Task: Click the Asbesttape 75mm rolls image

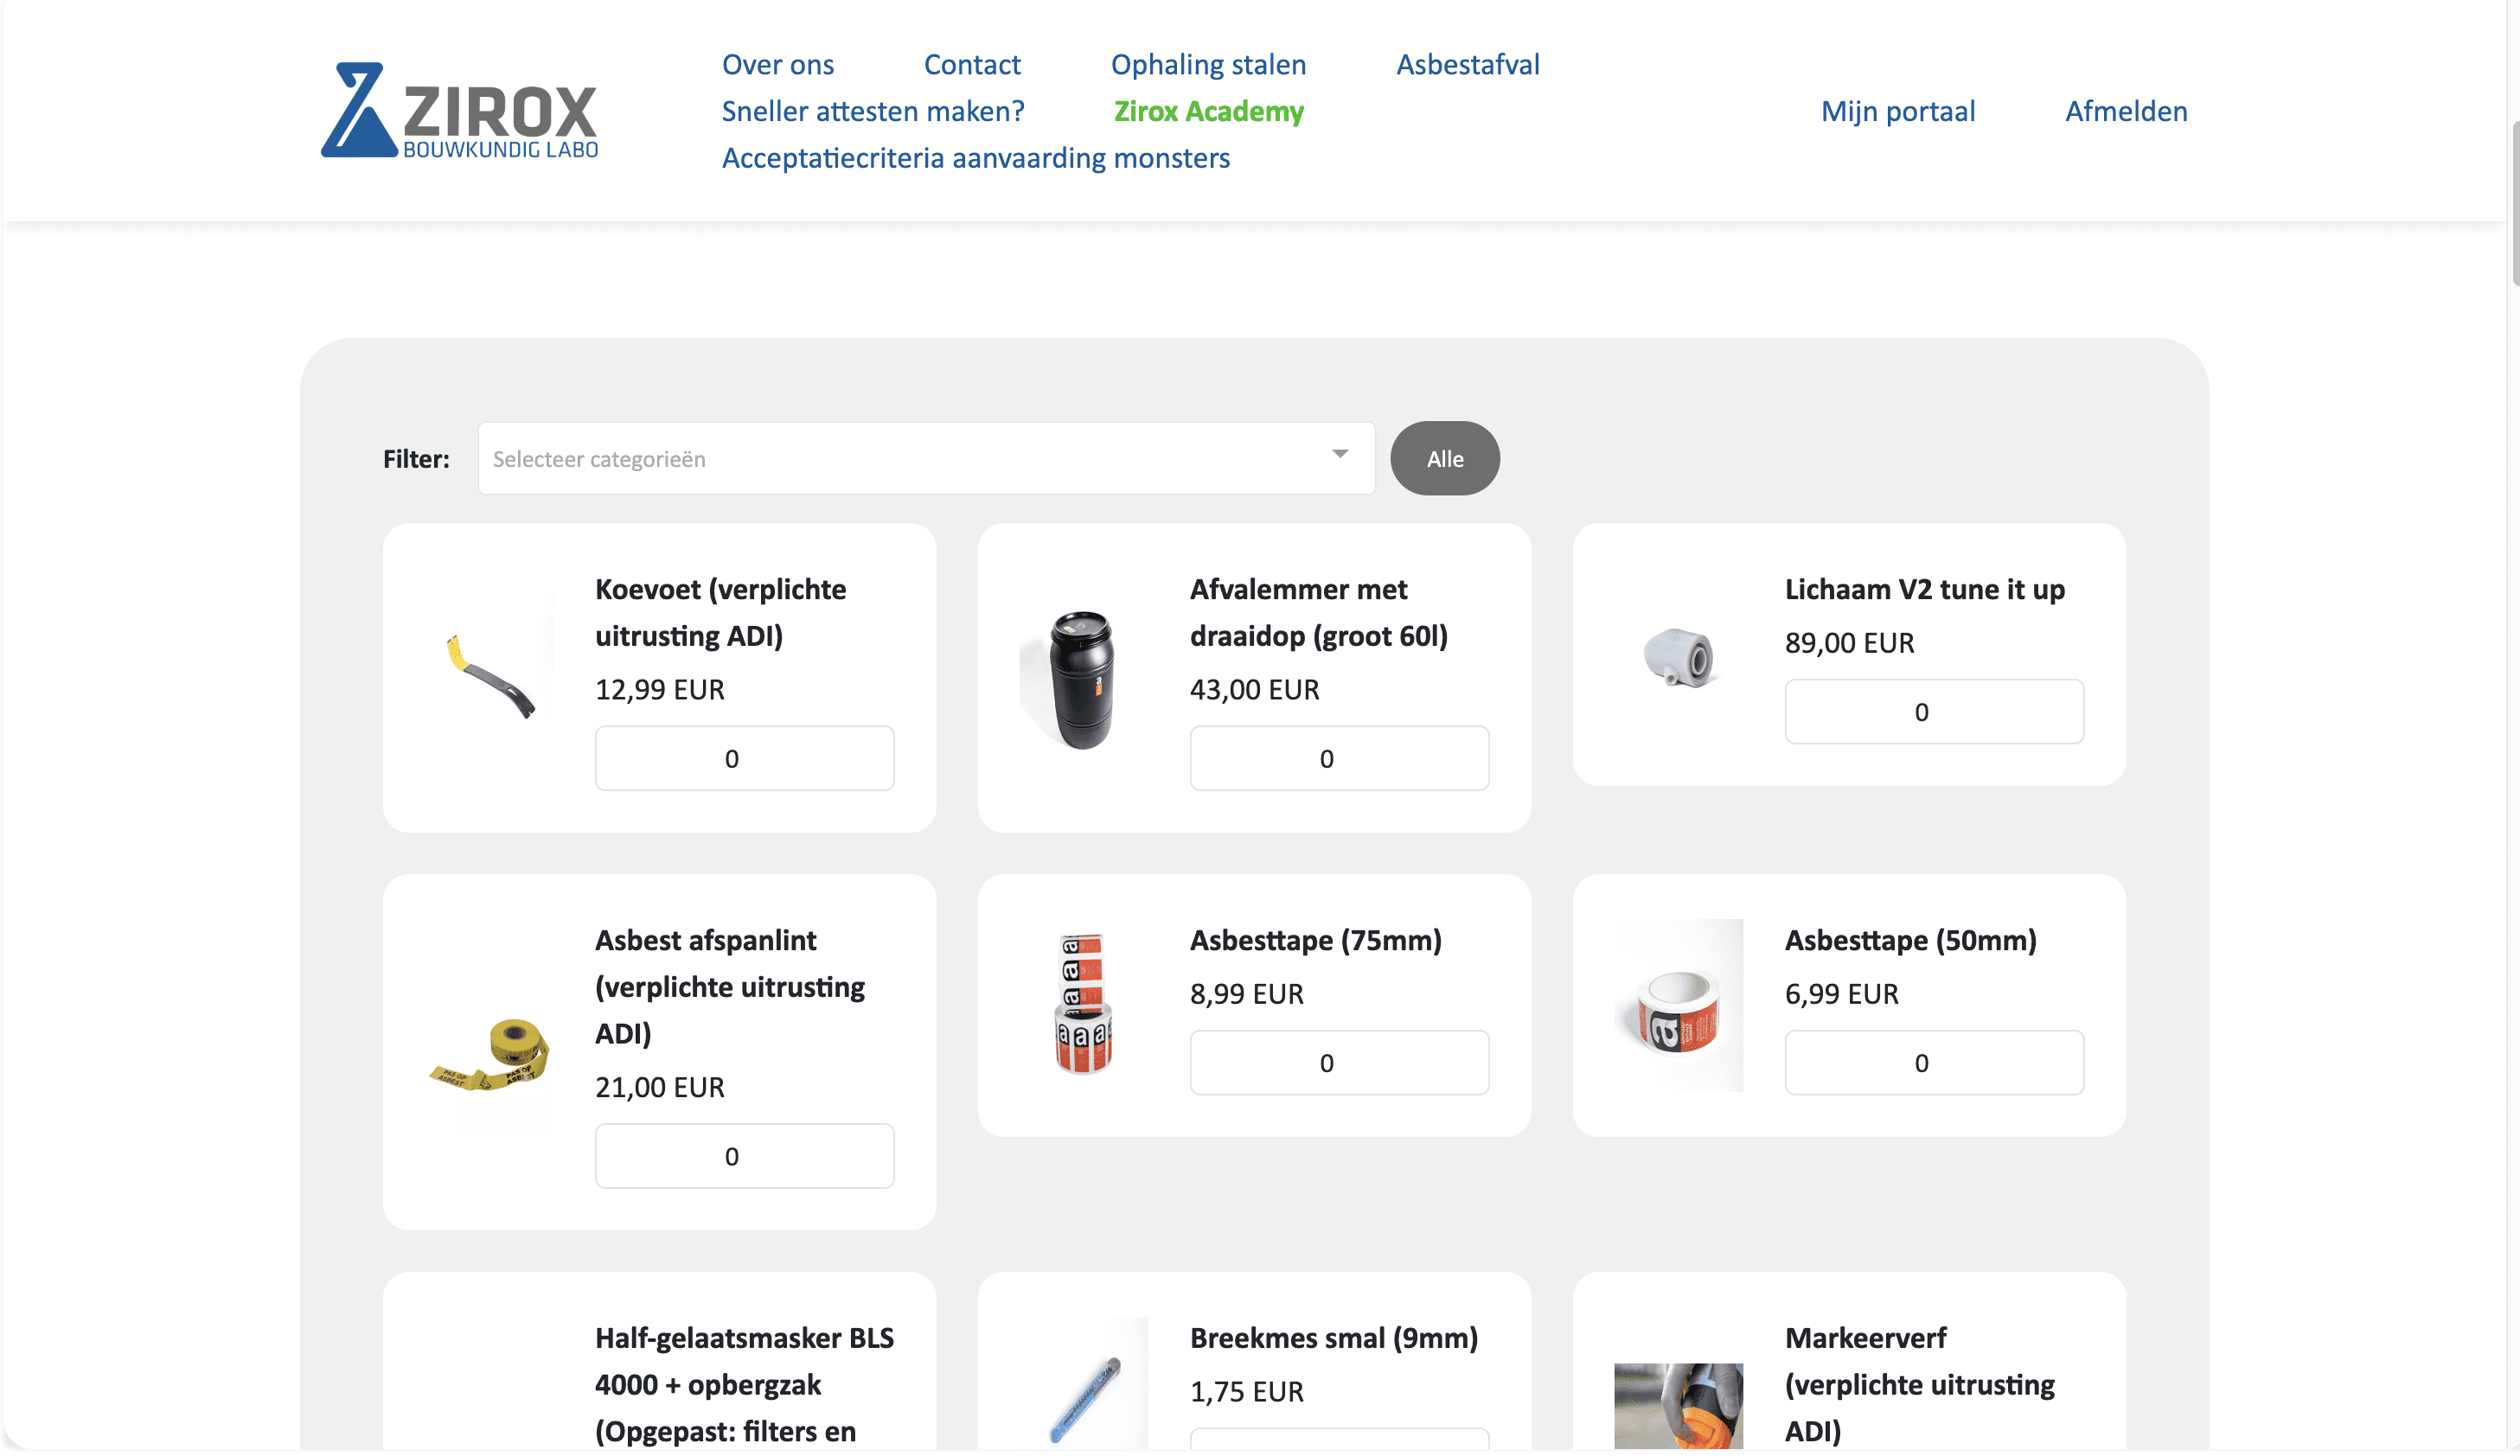Action: pyautogui.click(x=1082, y=1004)
